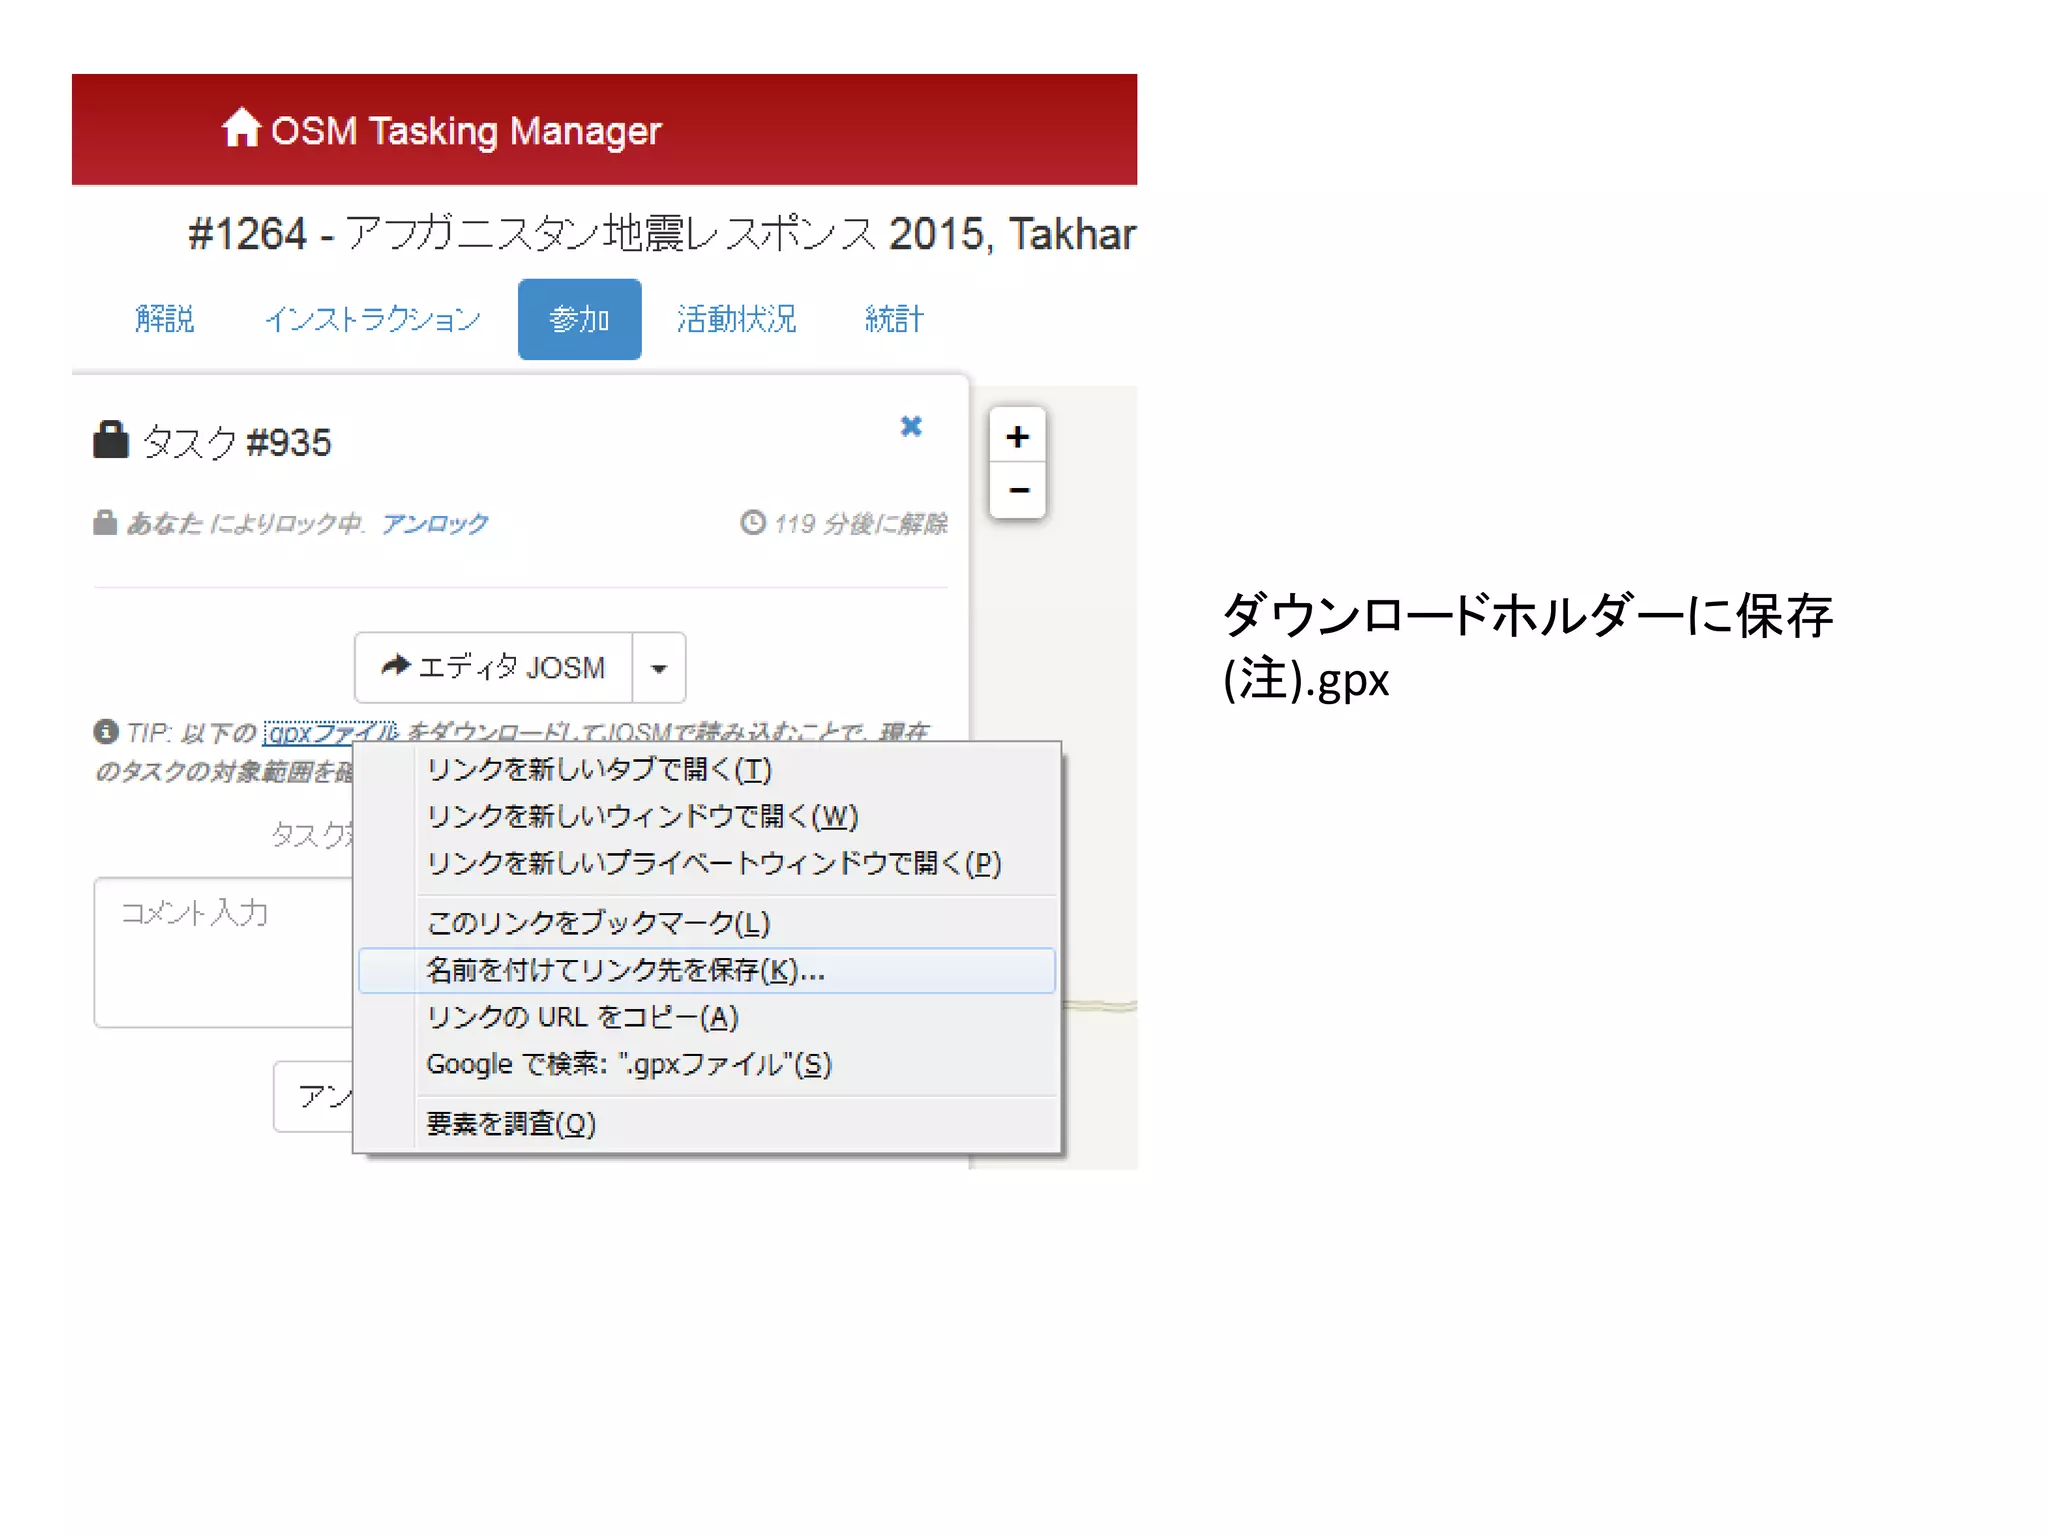This screenshot has width=2048, height=1536.
Task: Click the small lock icon before あなた
Action: point(105,522)
